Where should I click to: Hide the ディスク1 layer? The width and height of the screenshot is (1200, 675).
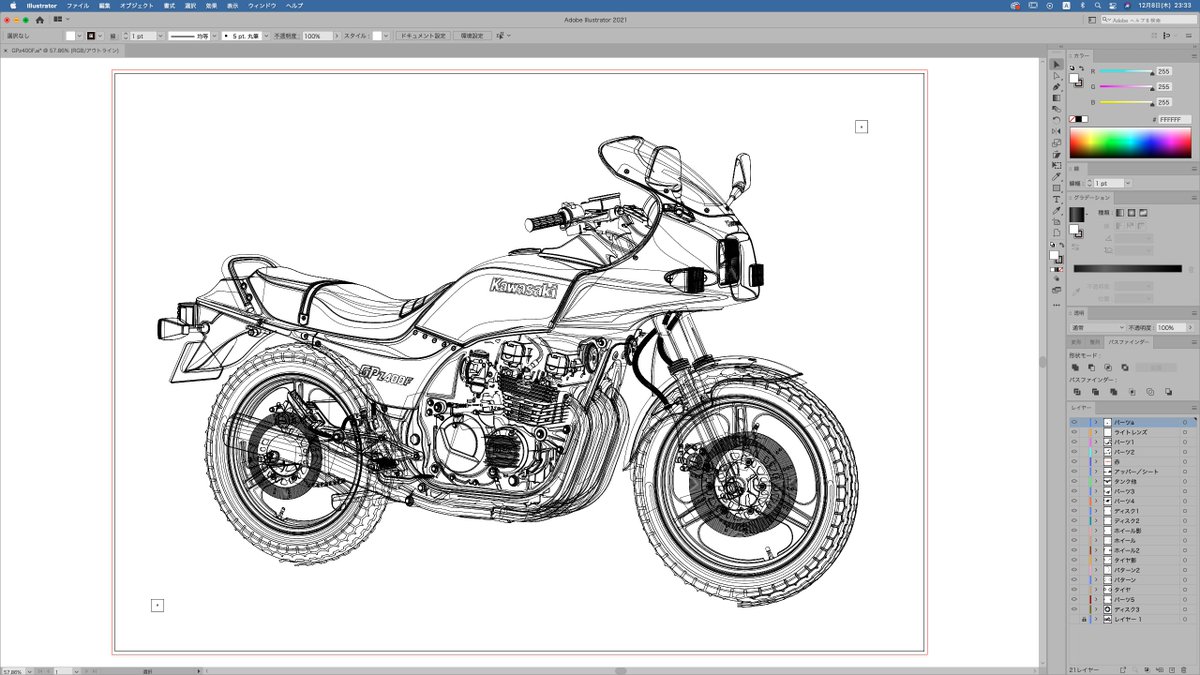1074,511
